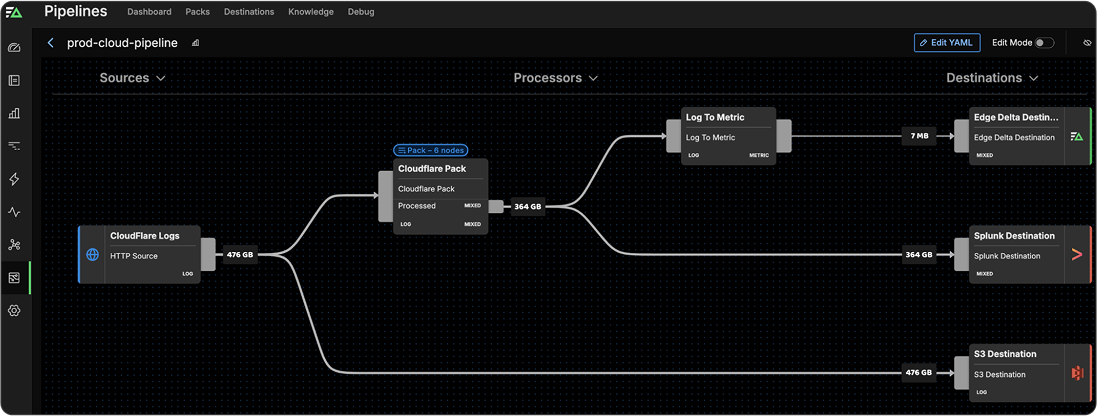The image size is (1097, 416).
Task: Expand the Destinations column dropdown
Action: (992, 78)
